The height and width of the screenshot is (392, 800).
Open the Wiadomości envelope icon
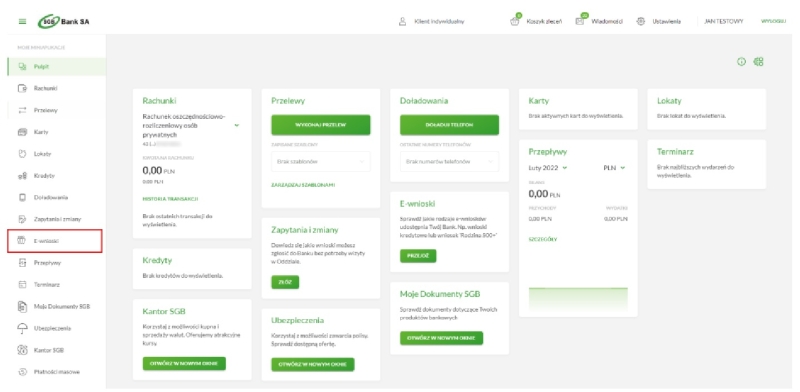[x=580, y=21]
